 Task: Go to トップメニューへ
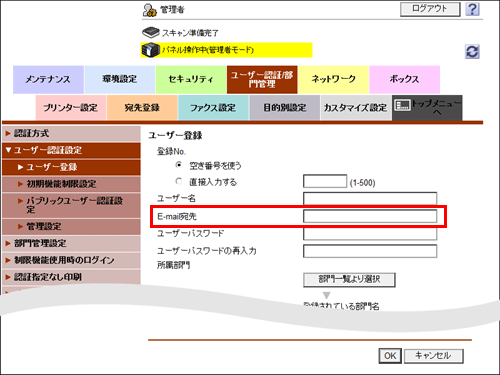pos(427,108)
